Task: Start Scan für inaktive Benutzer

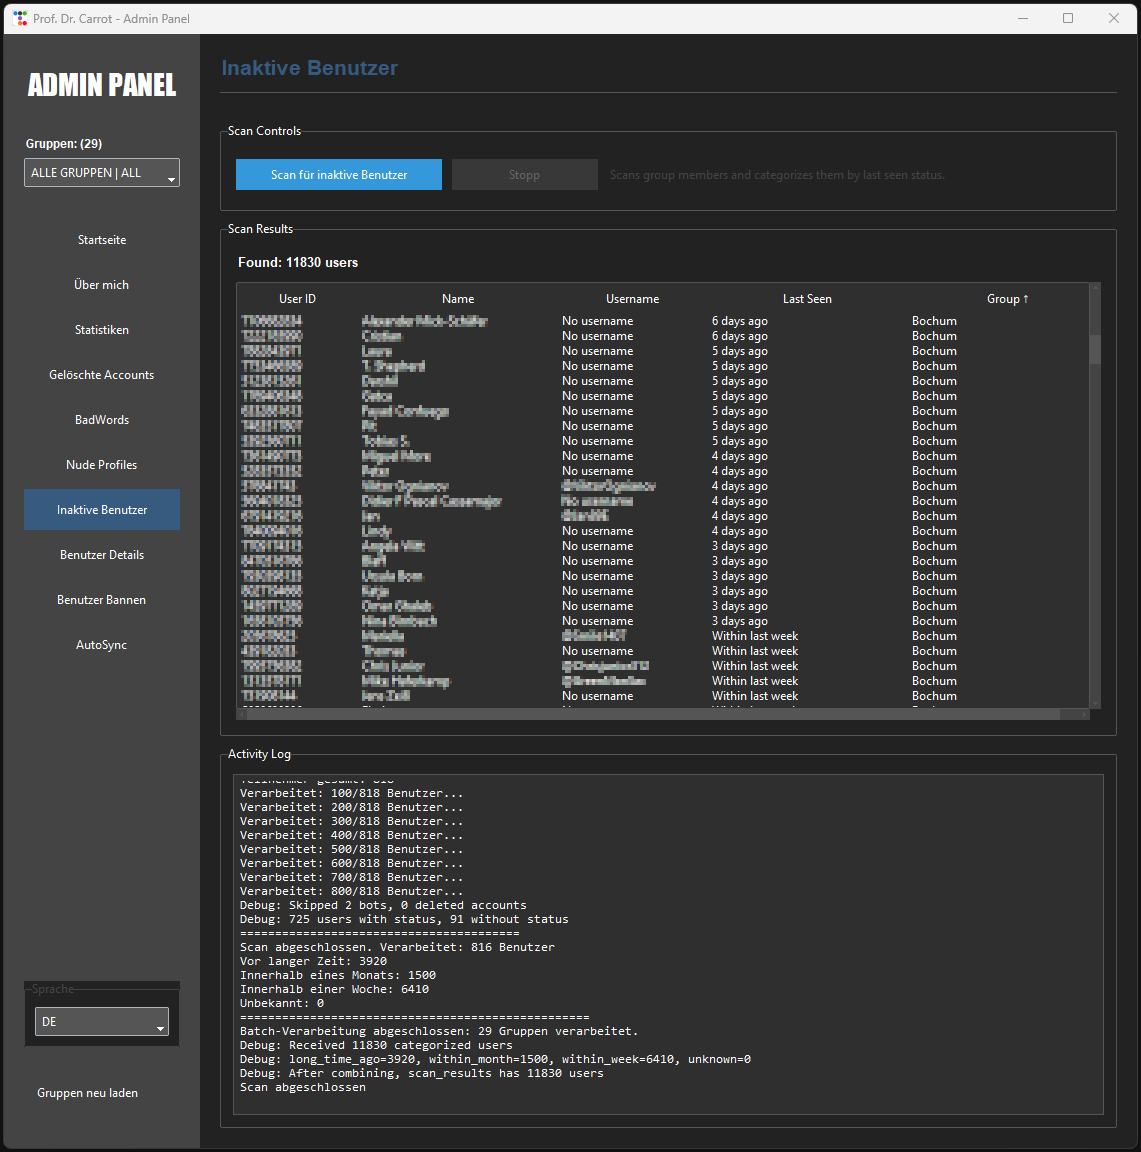Action: (x=339, y=175)
